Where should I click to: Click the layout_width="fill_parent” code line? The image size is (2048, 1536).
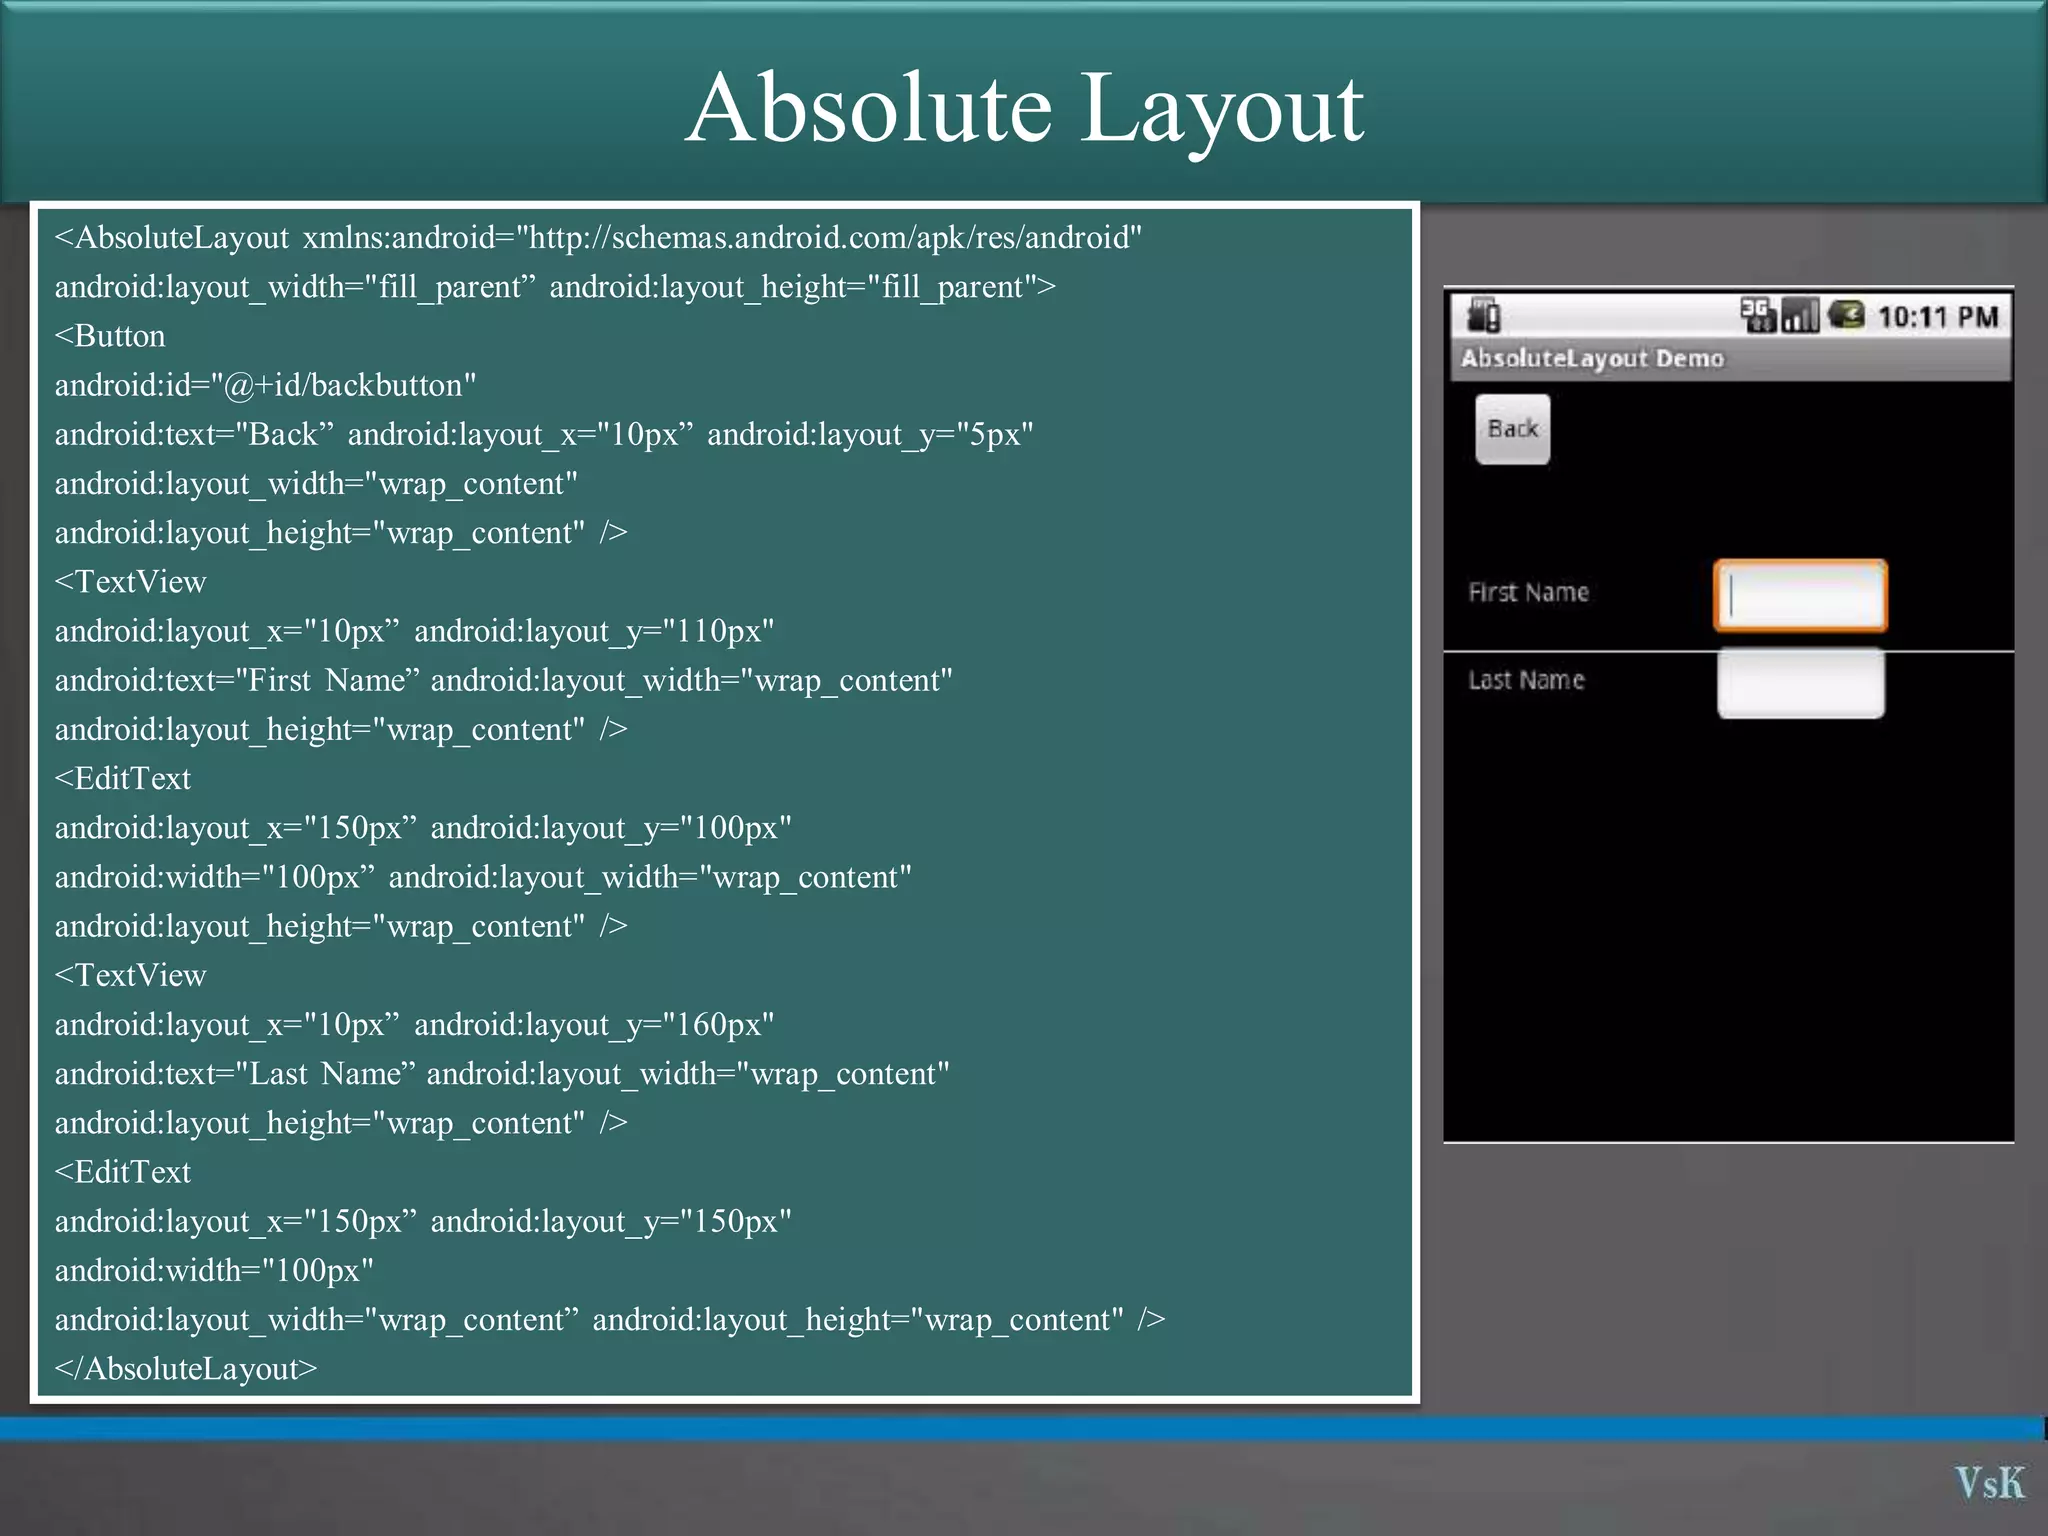point(555,287)
